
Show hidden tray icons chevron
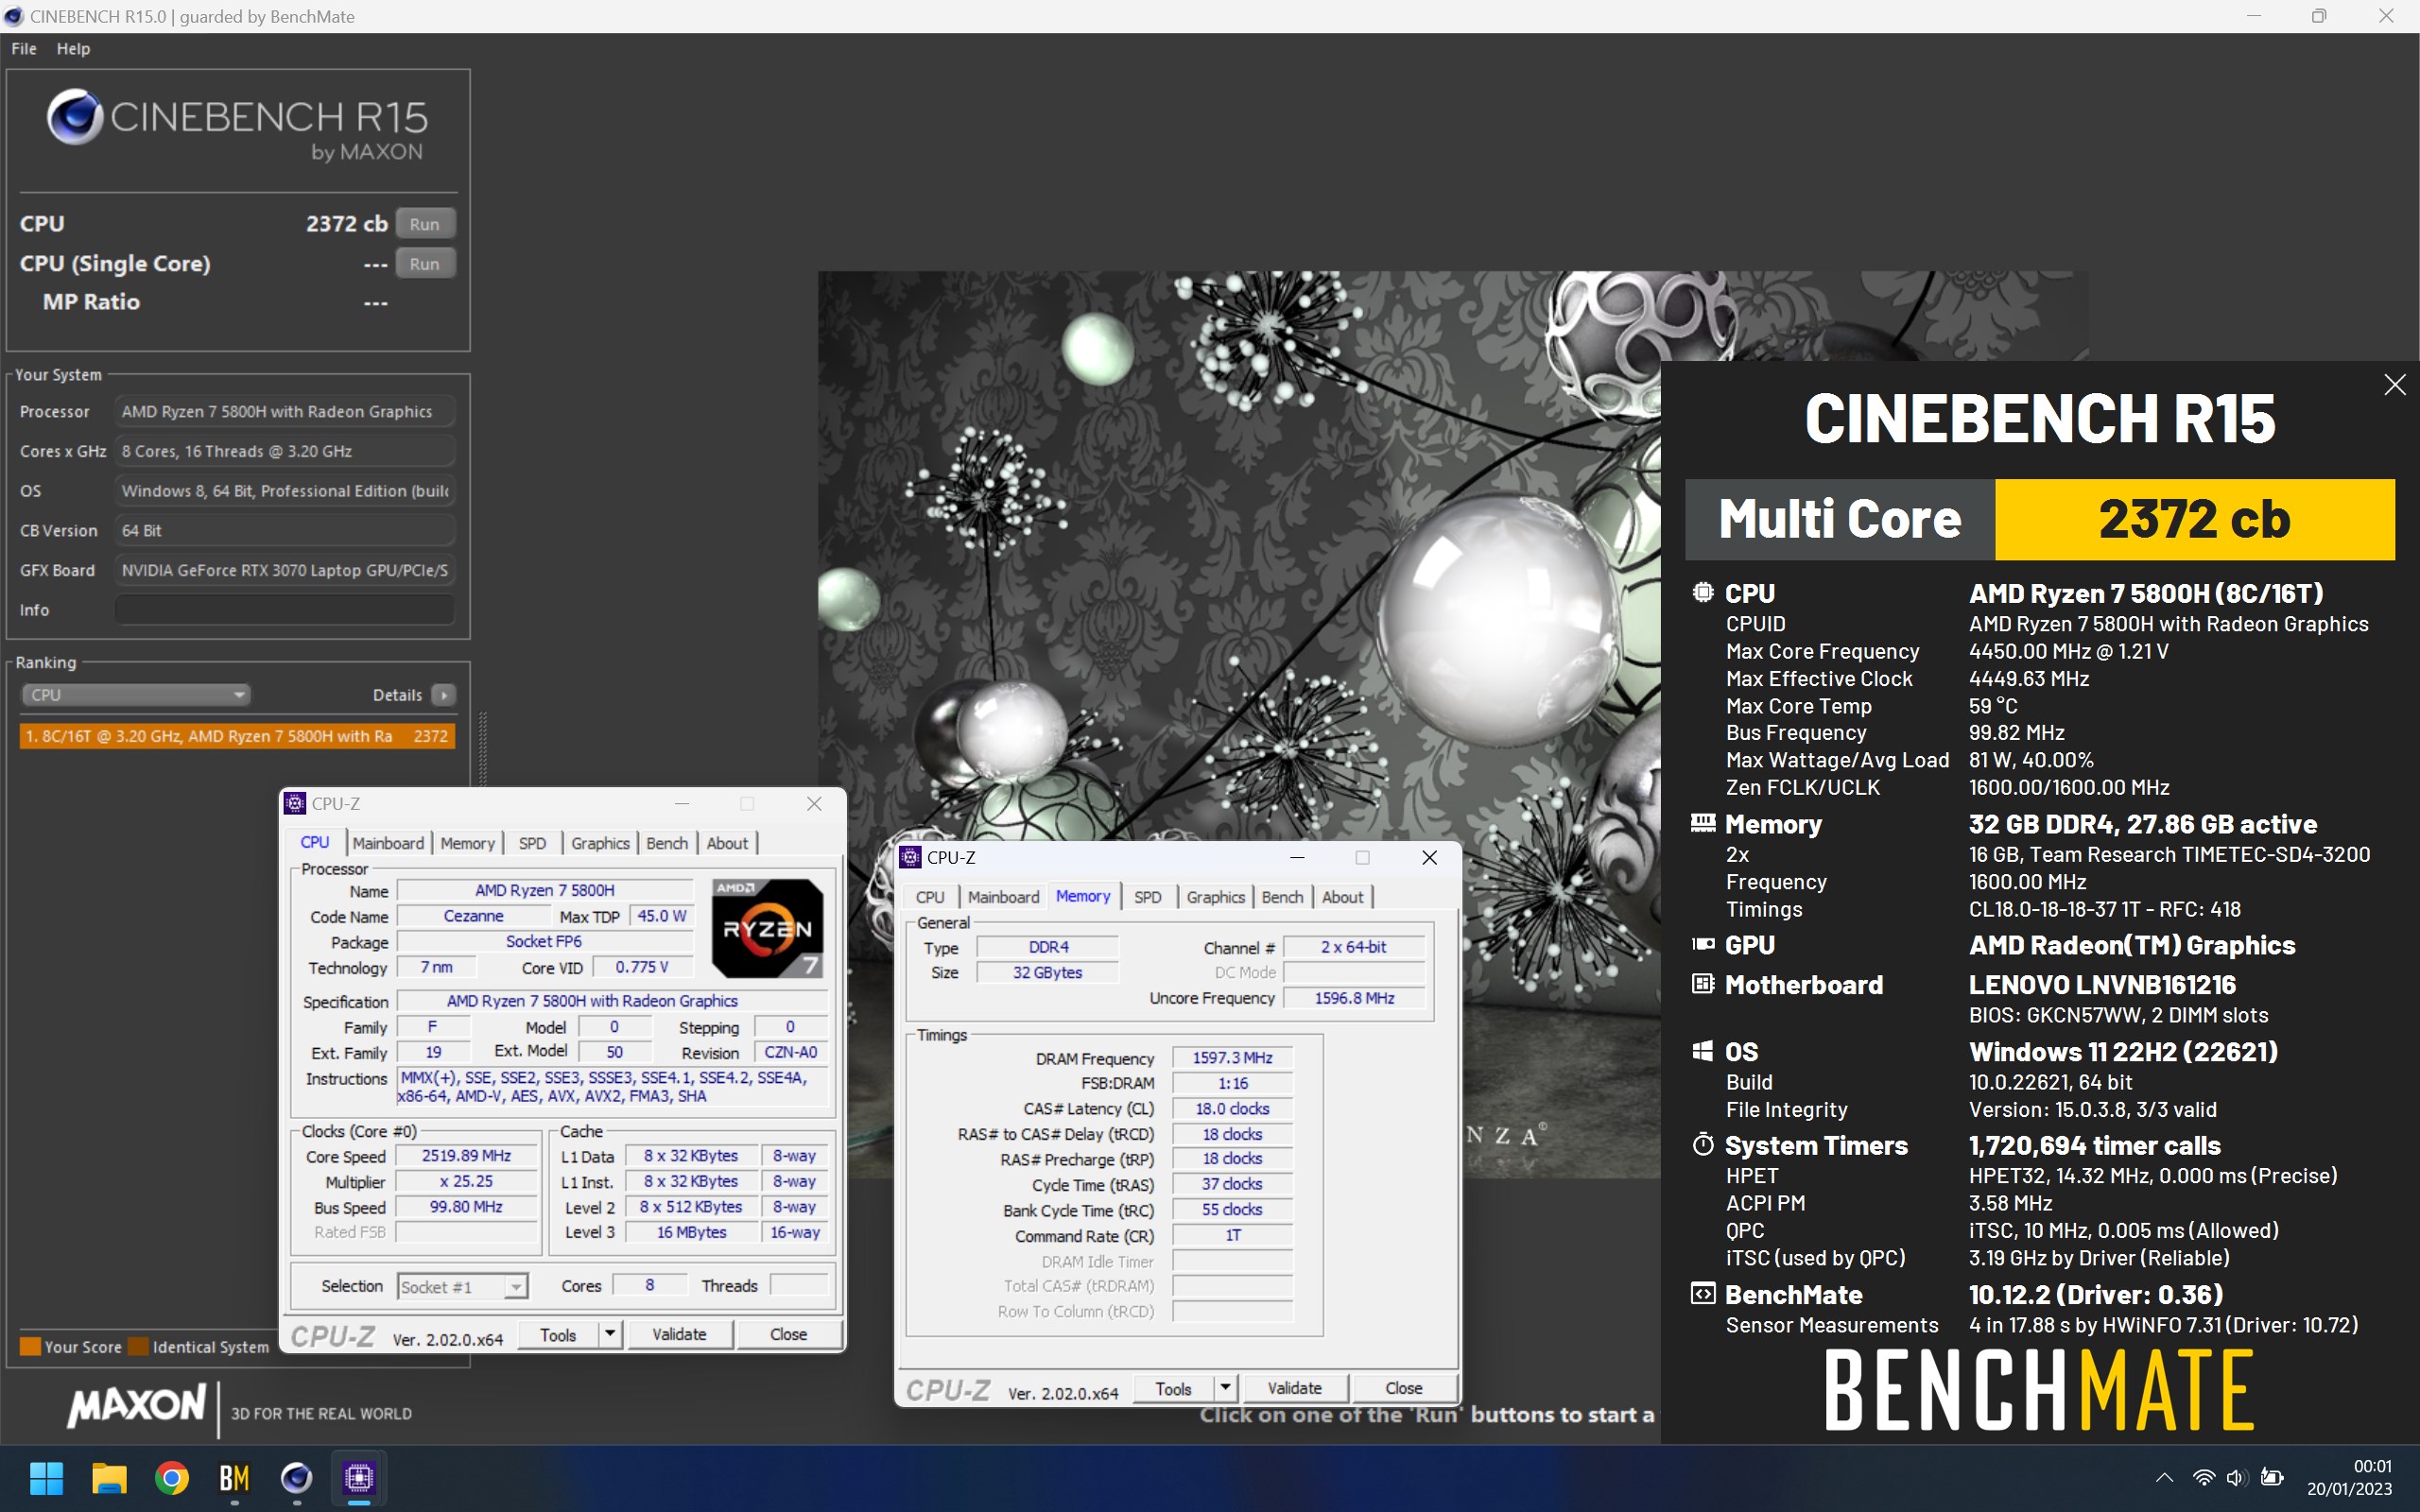(x=2164, y=1478)
